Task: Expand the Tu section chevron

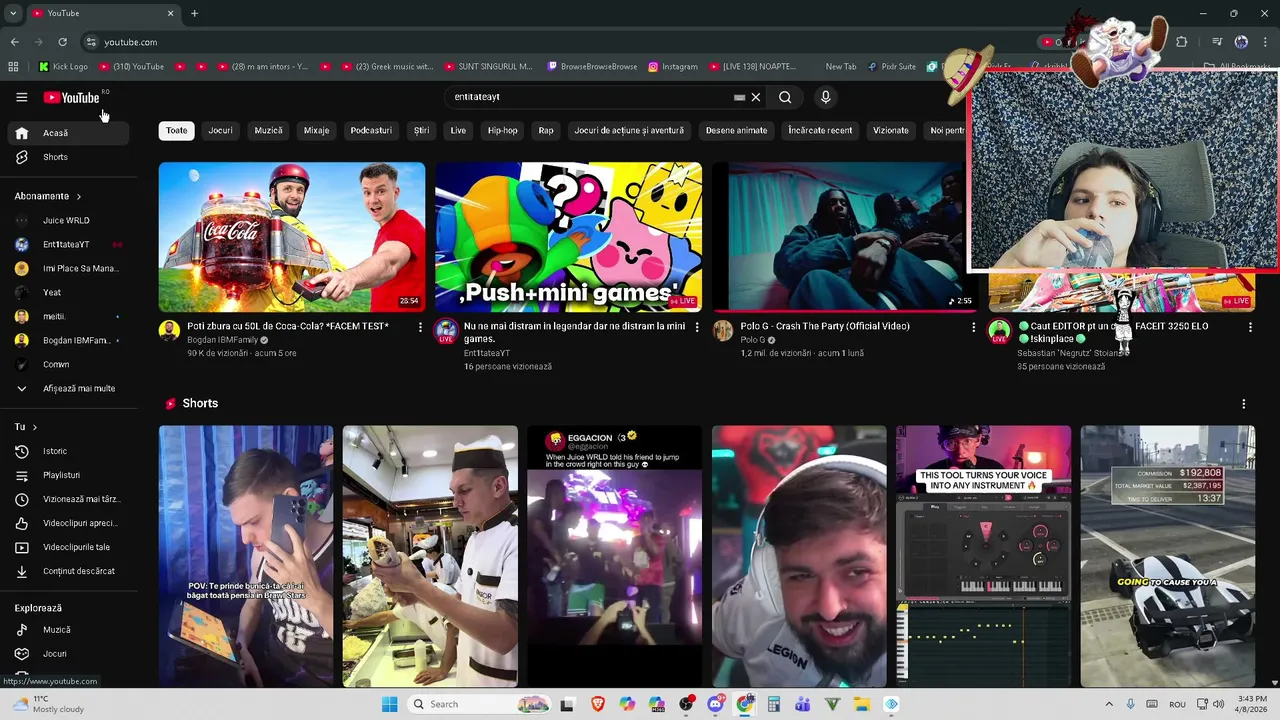Action: point(34,427)
